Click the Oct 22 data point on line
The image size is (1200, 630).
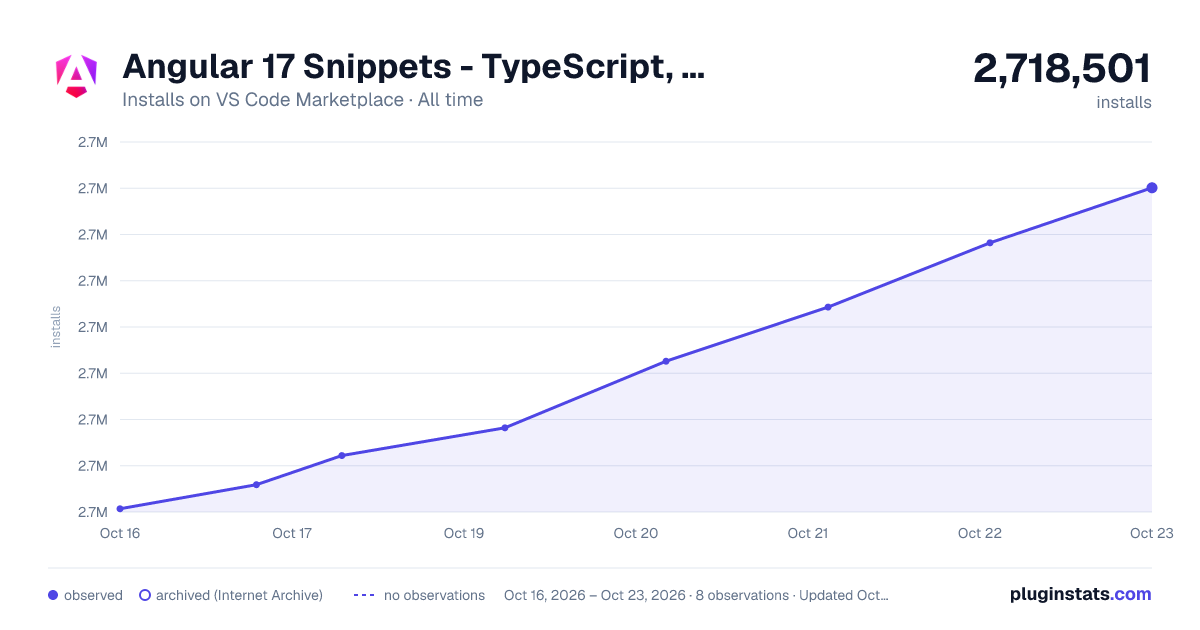(x=990, y=243)
